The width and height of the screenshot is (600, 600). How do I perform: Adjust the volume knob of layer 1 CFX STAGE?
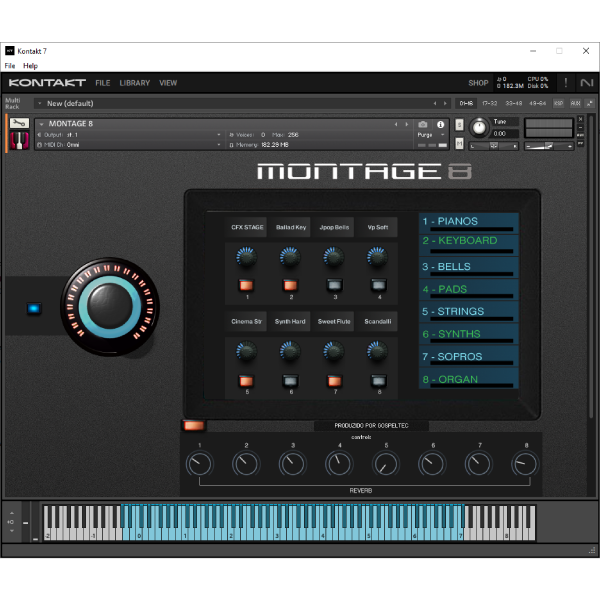pos(246,258)
